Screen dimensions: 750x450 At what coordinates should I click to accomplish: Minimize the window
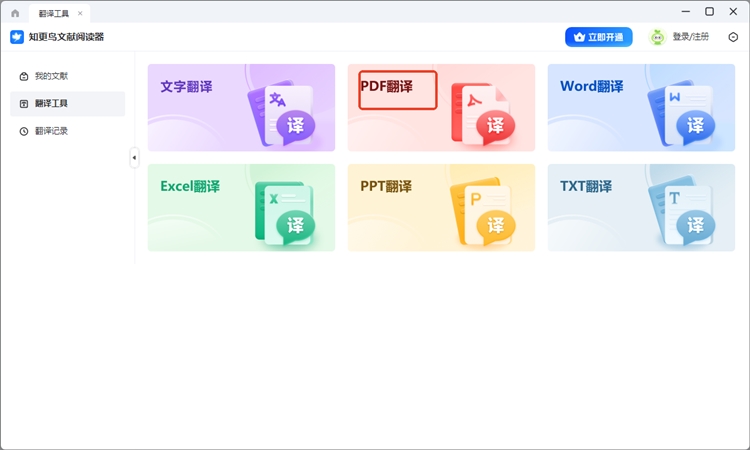pos(686,11)
